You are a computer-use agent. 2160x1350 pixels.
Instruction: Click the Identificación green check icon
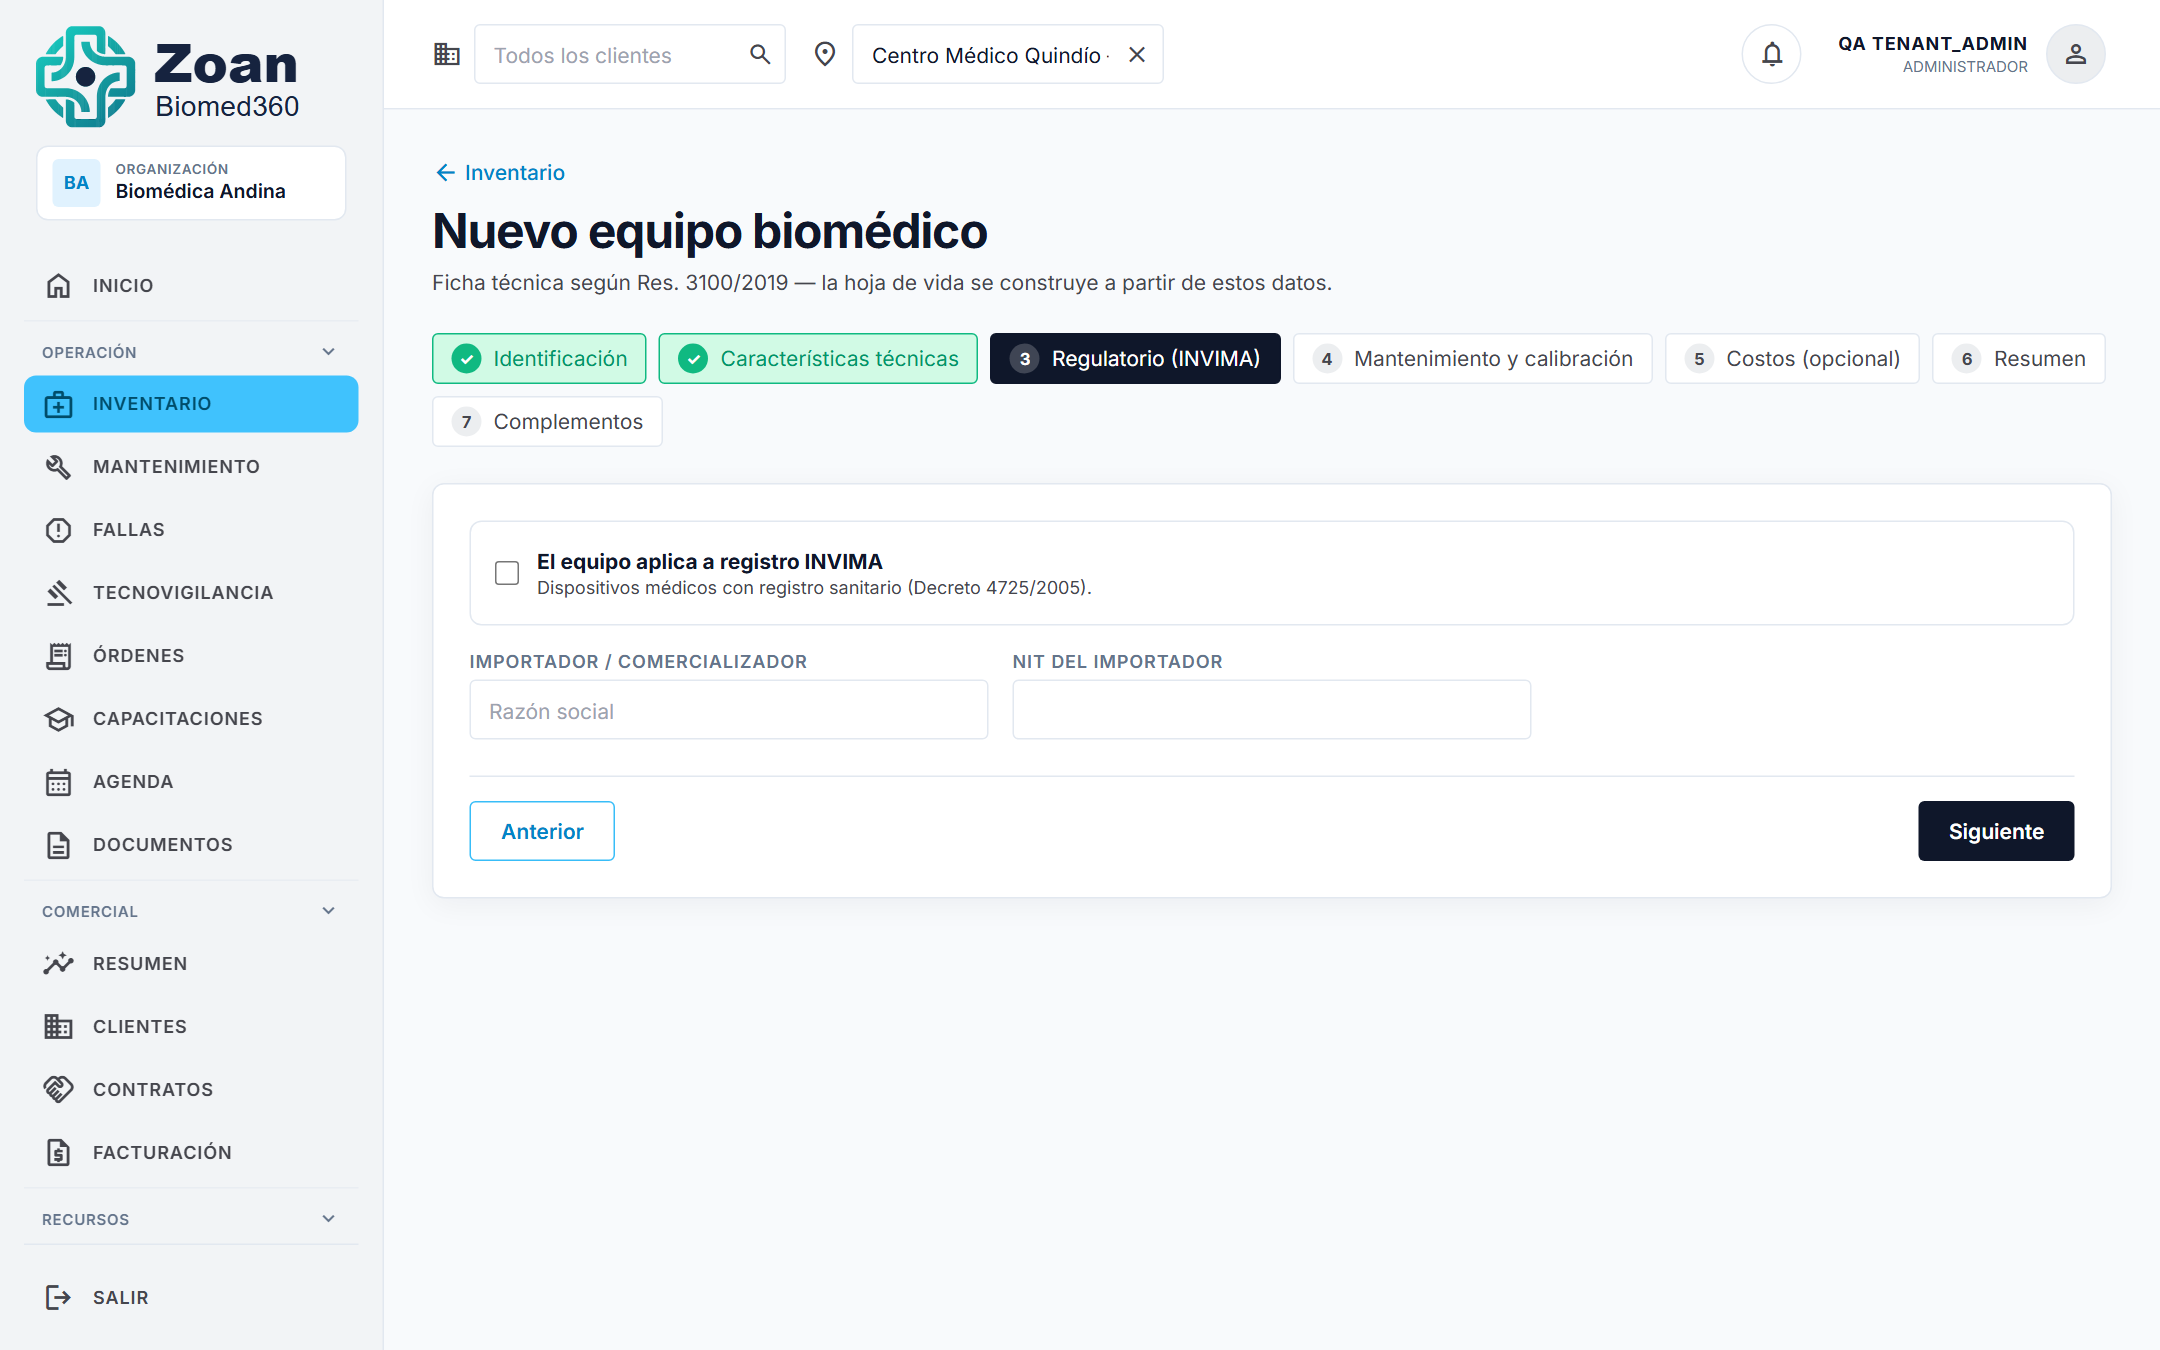(467, 359)
